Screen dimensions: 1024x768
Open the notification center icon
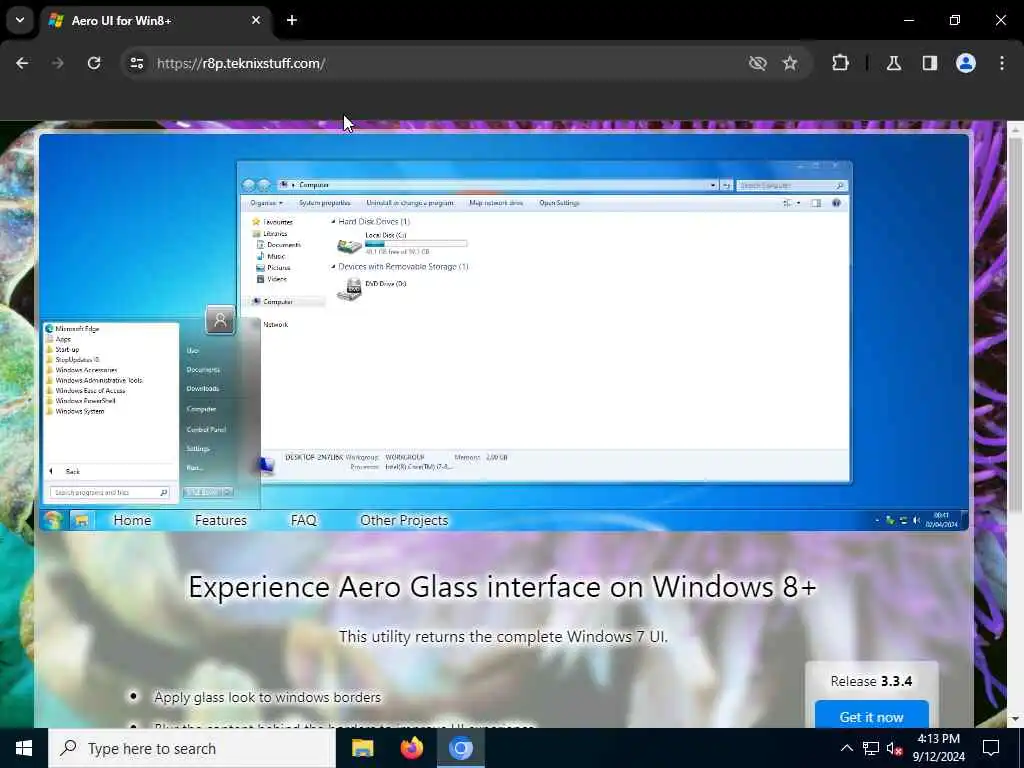[991, 748]
